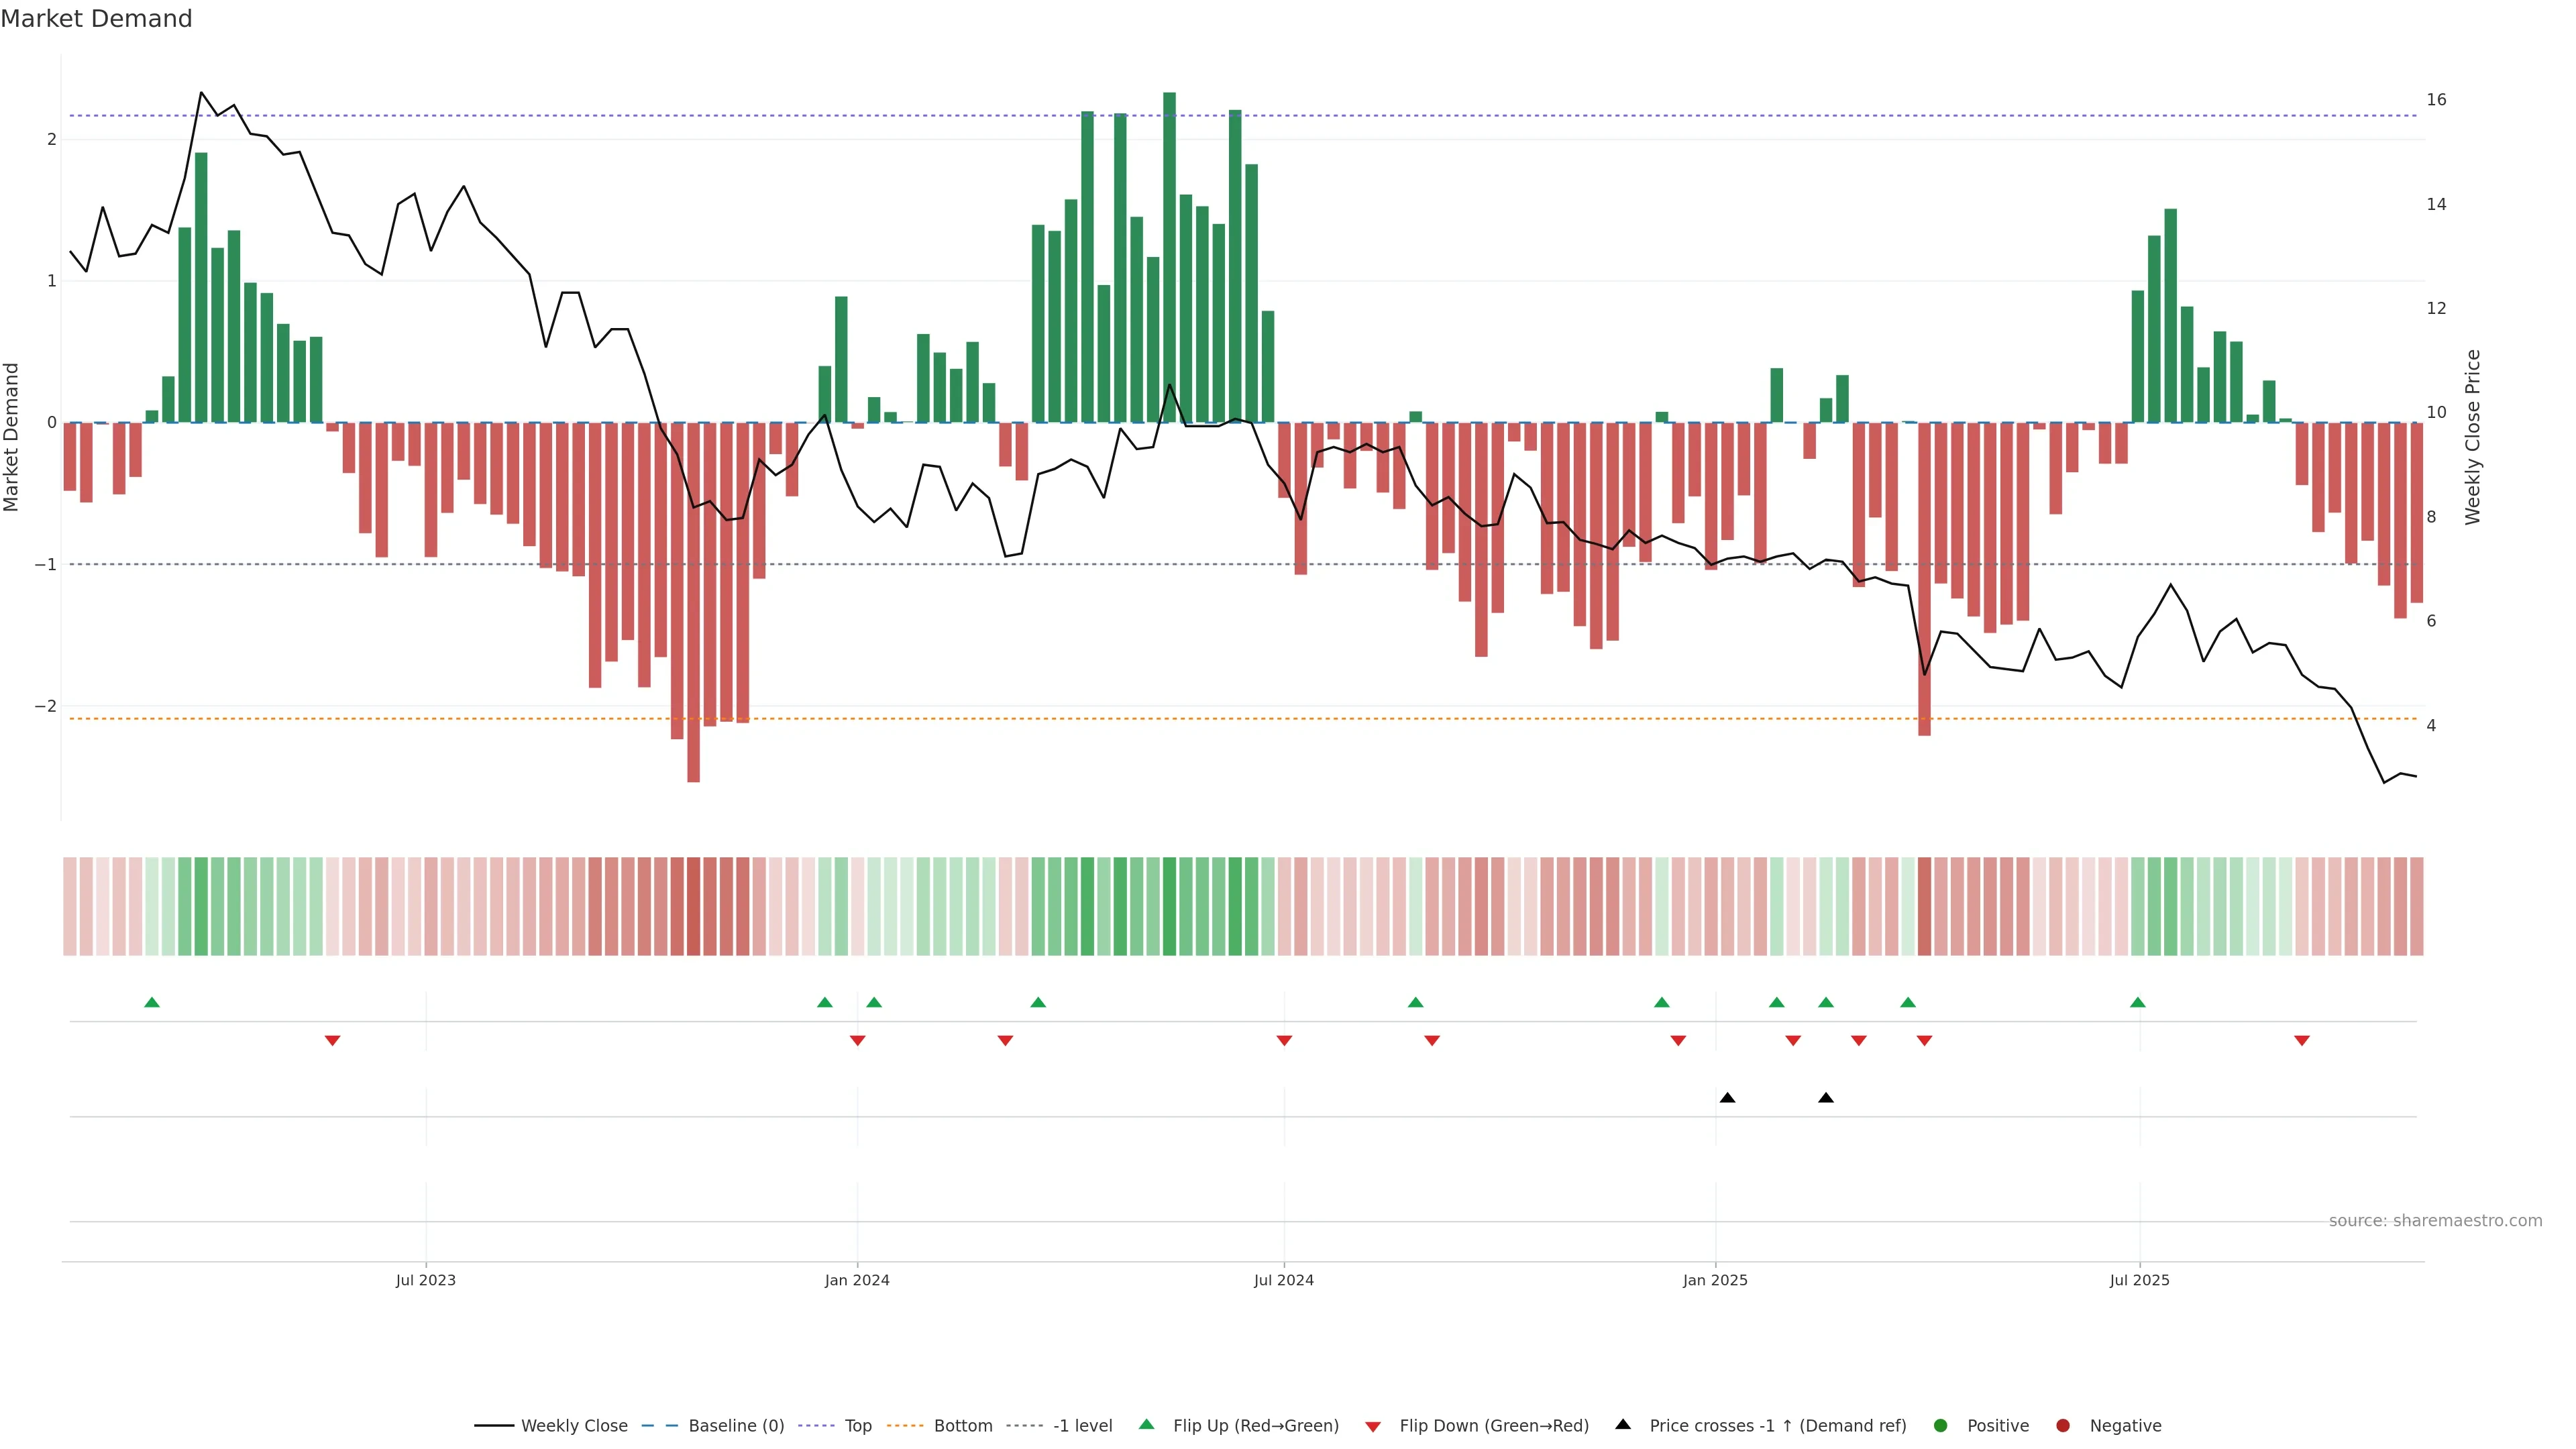Click the first green flip-up triangle marker
Screen dimensions: 2576x1449
pos(152,1002)
